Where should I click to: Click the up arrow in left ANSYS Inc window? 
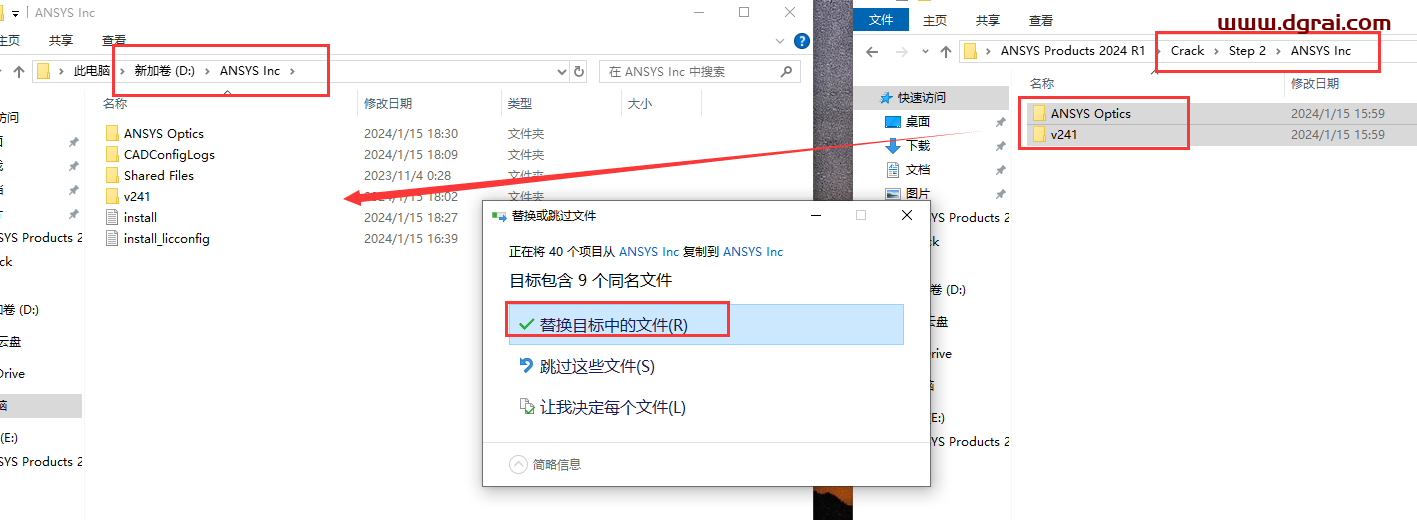click(x=19, y=72)
